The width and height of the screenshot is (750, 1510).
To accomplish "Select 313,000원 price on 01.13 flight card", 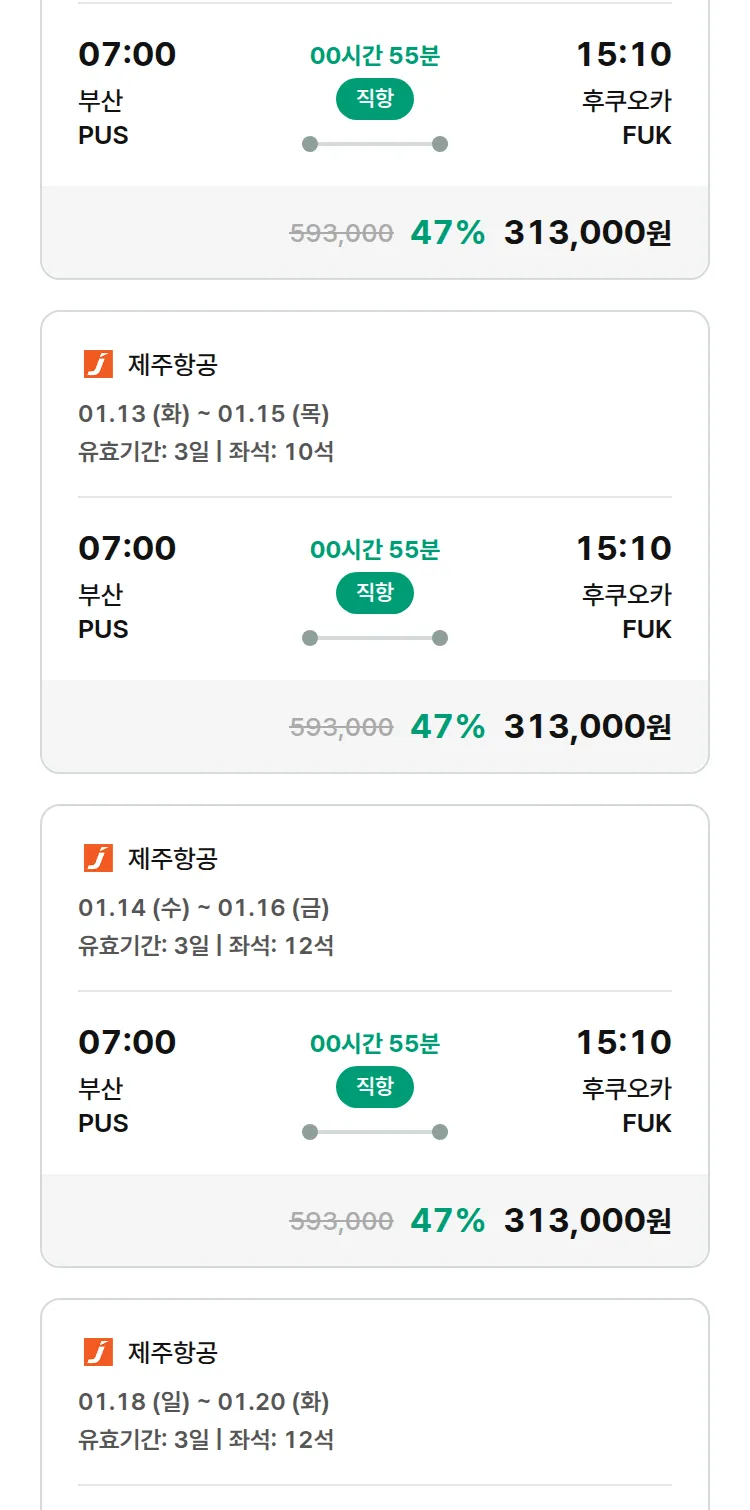I will [x=587, y=727].
